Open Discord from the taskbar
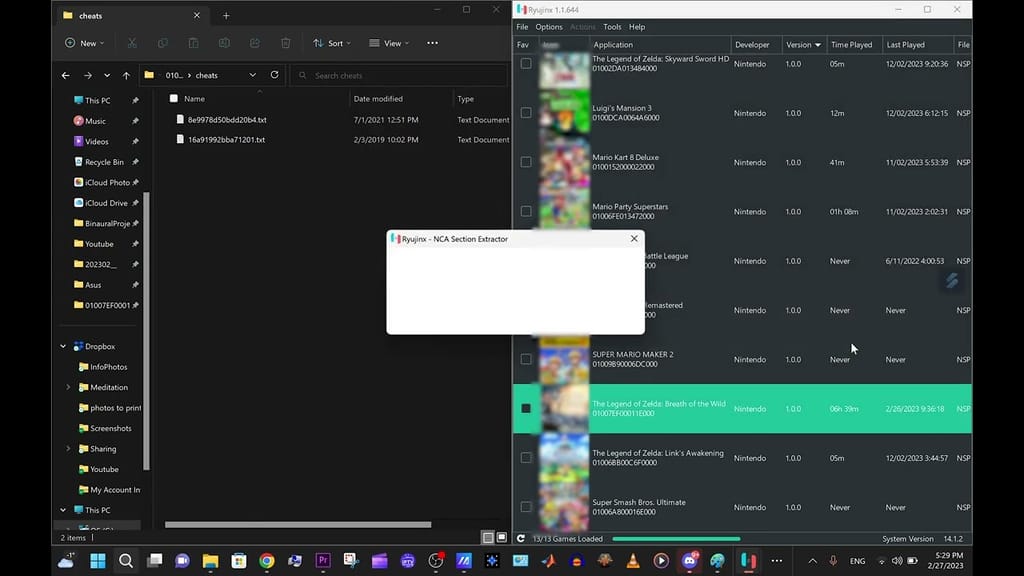Screen dimensions: 1024x576 (690, 561)
